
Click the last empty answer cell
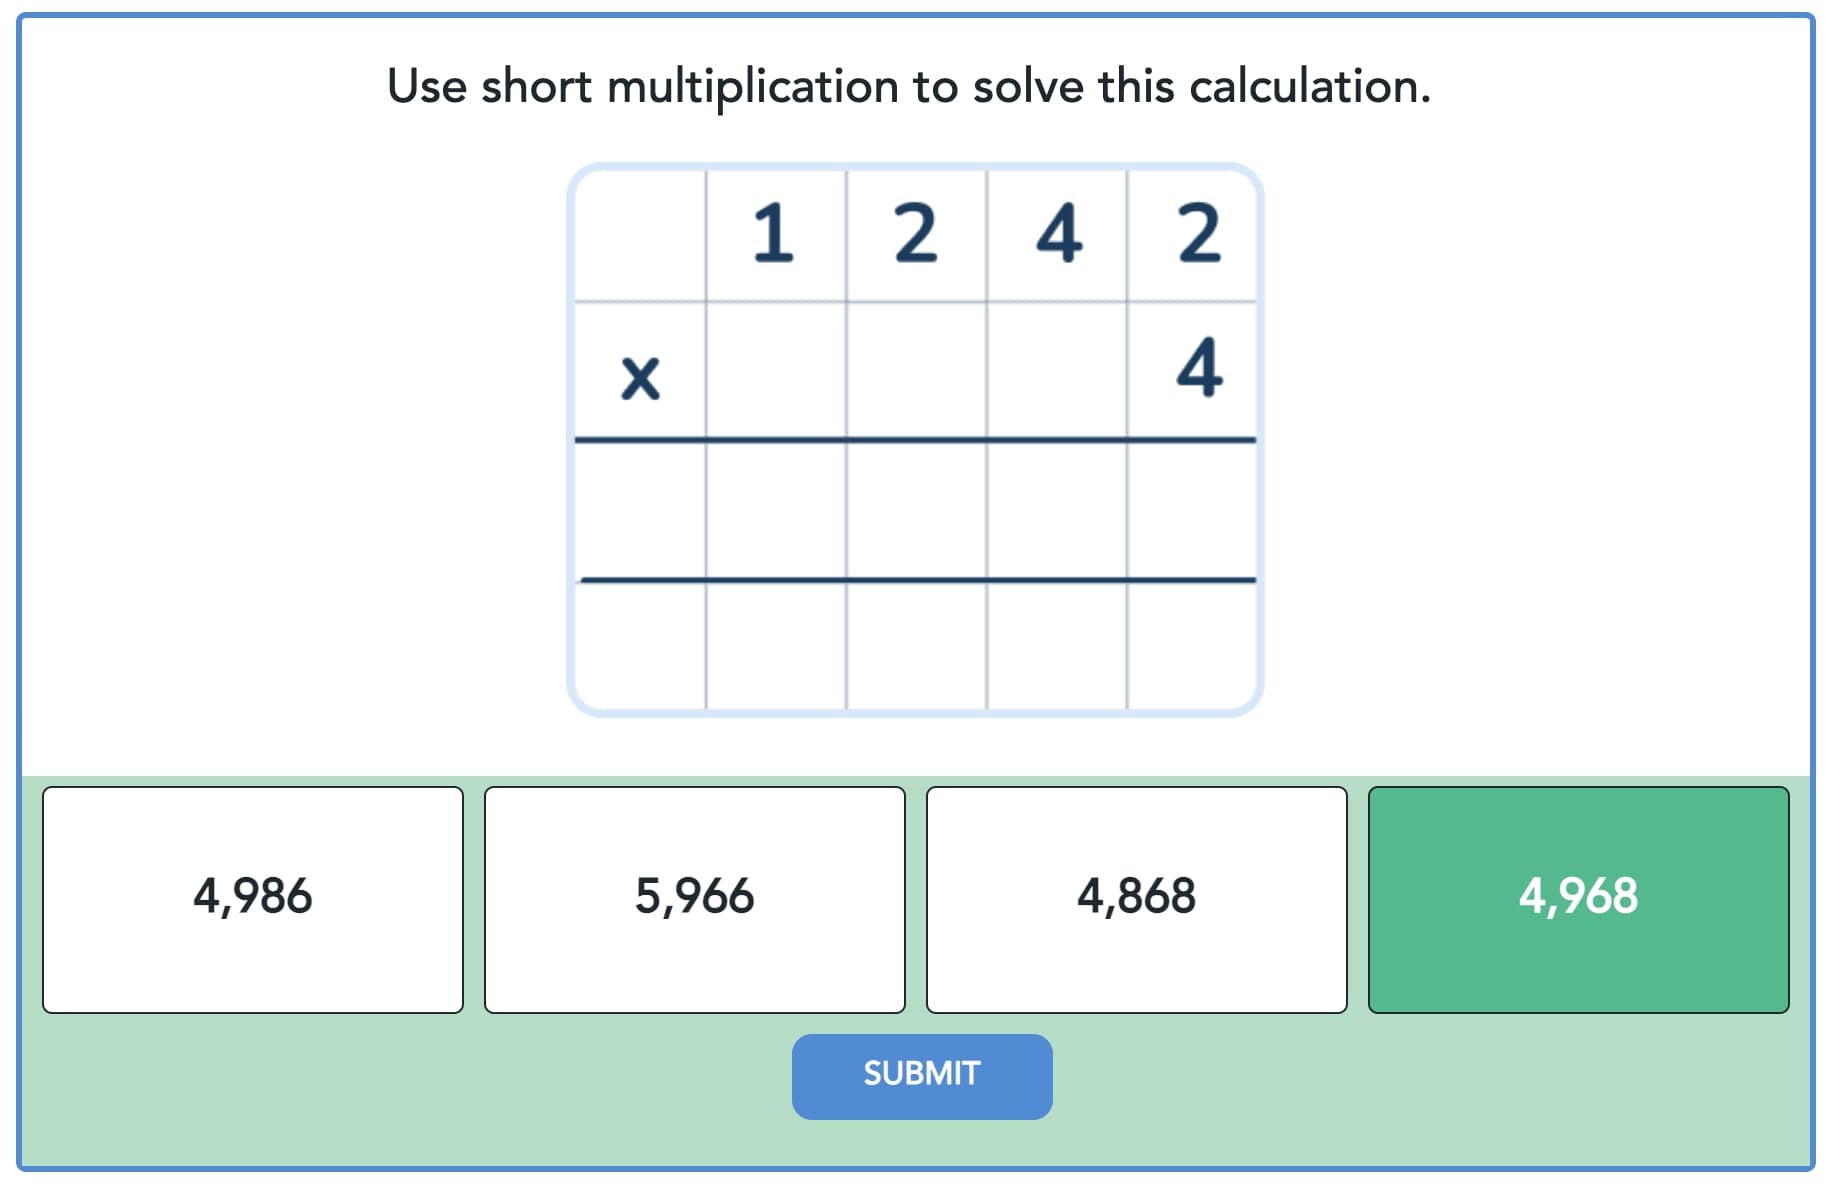click(1196, 510)
